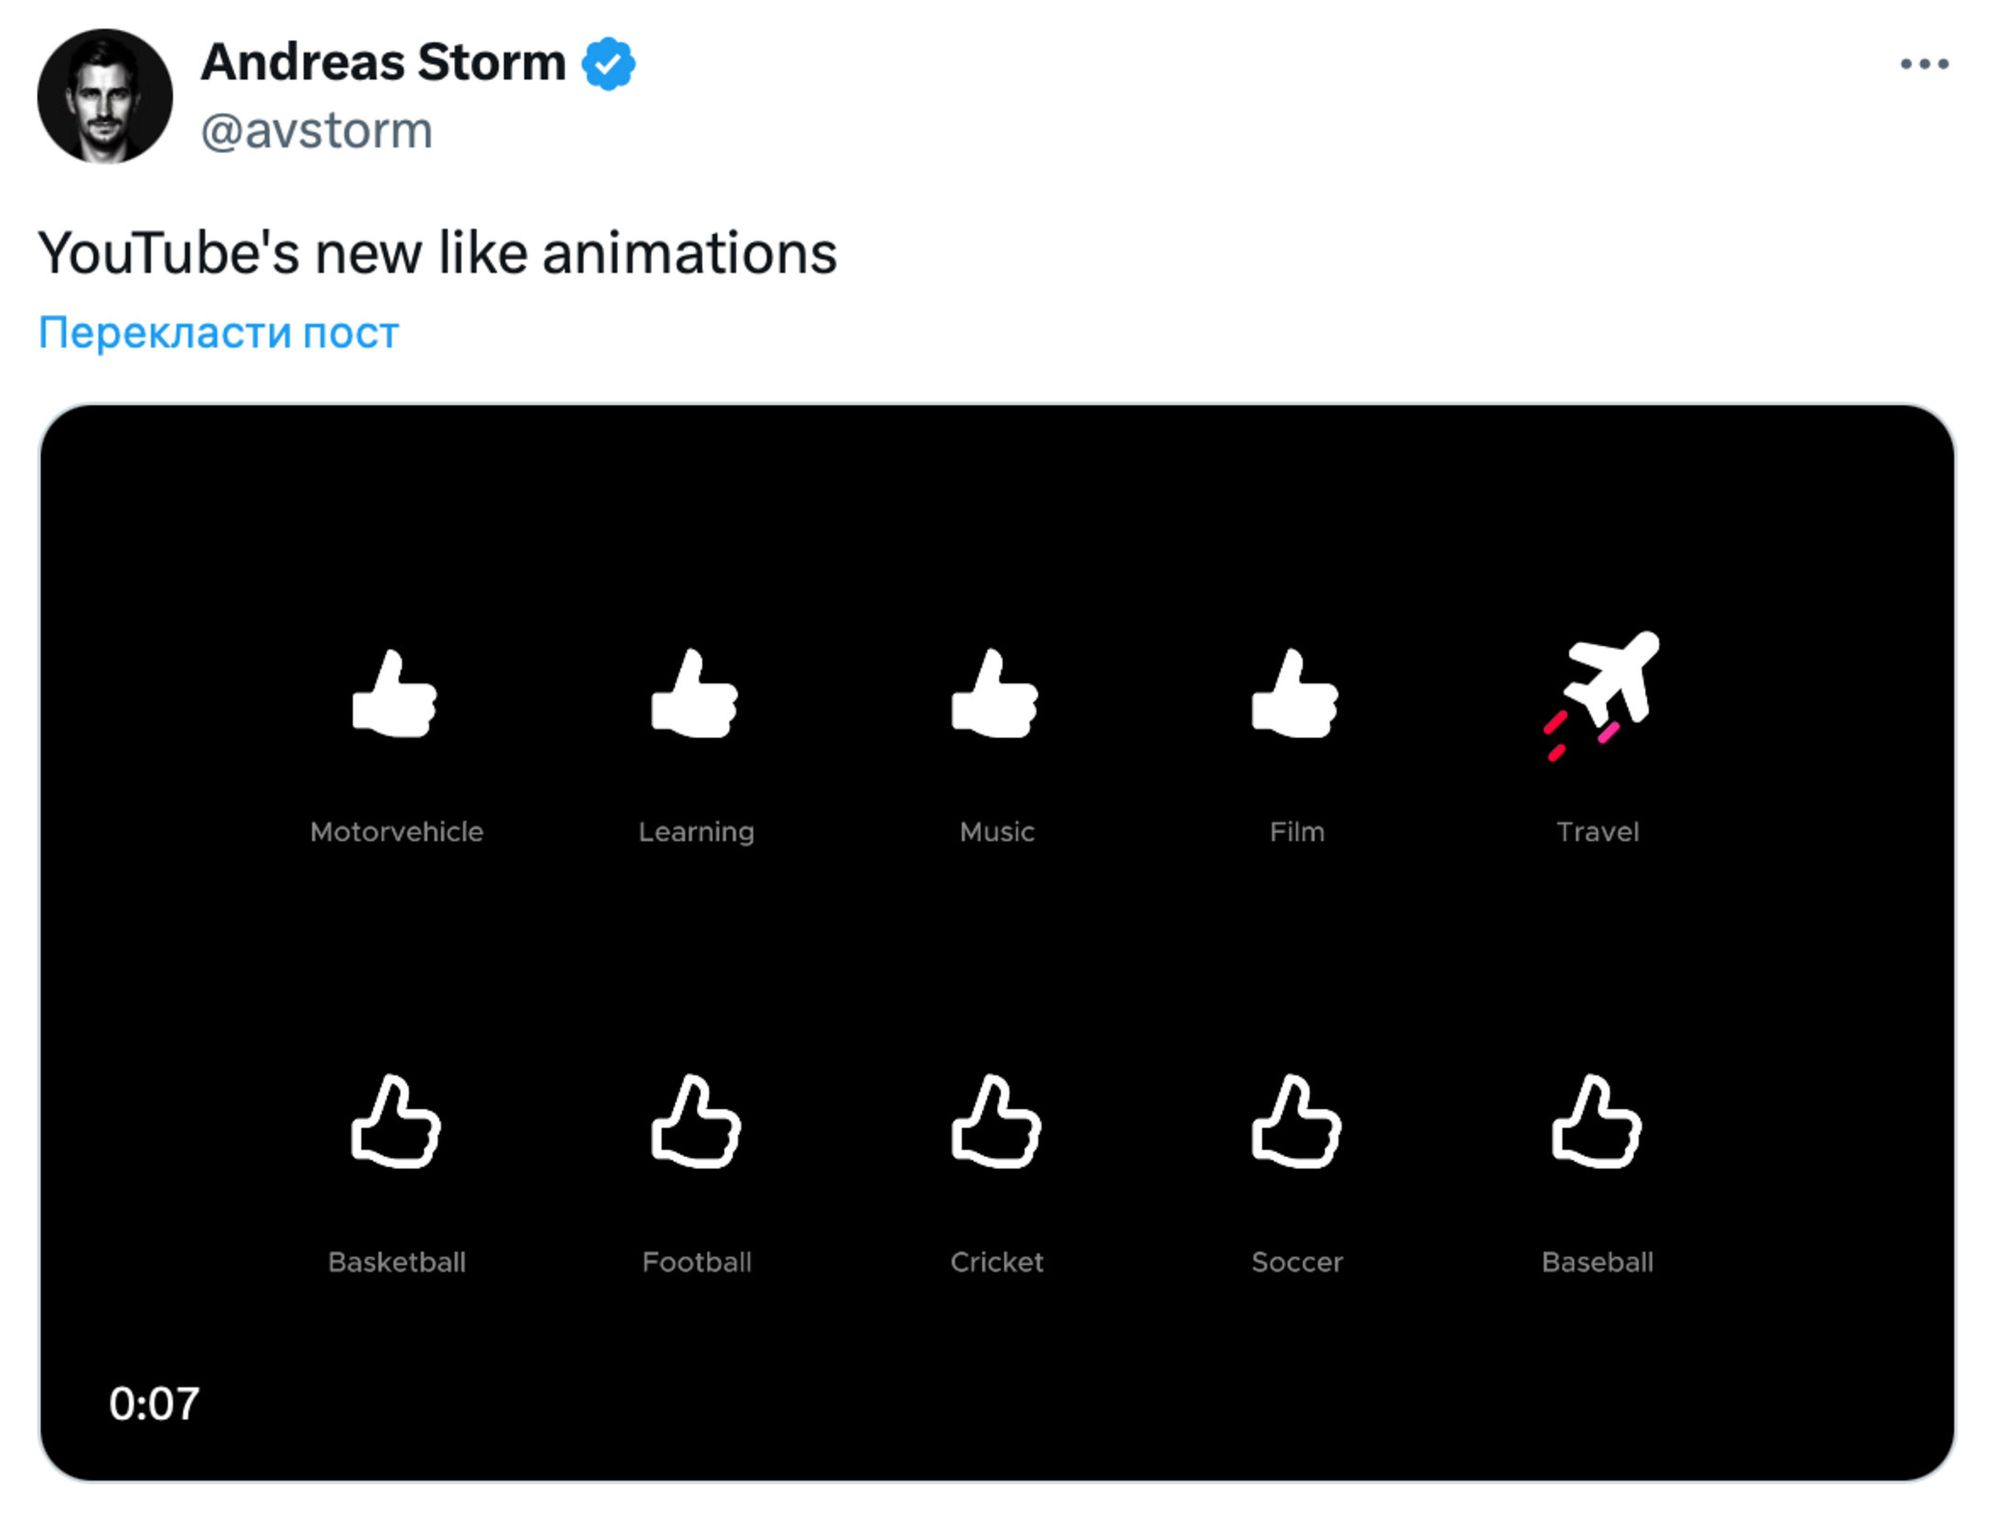The width and height of the screenshot is (2000, 1528).
Task: Click the Football outlined thumbs-up icon
Action: 696,1121
